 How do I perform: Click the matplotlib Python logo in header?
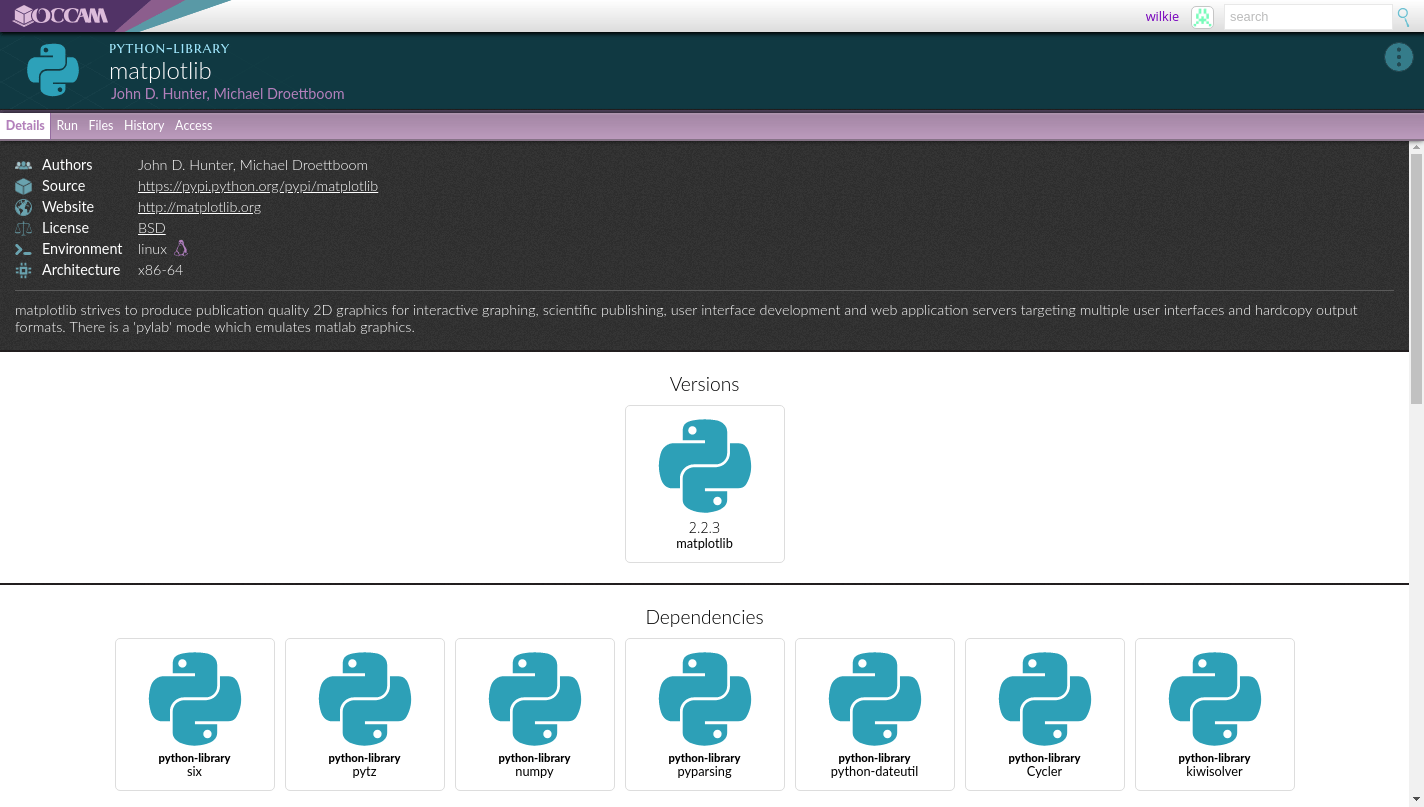click(x=53, y=70)
